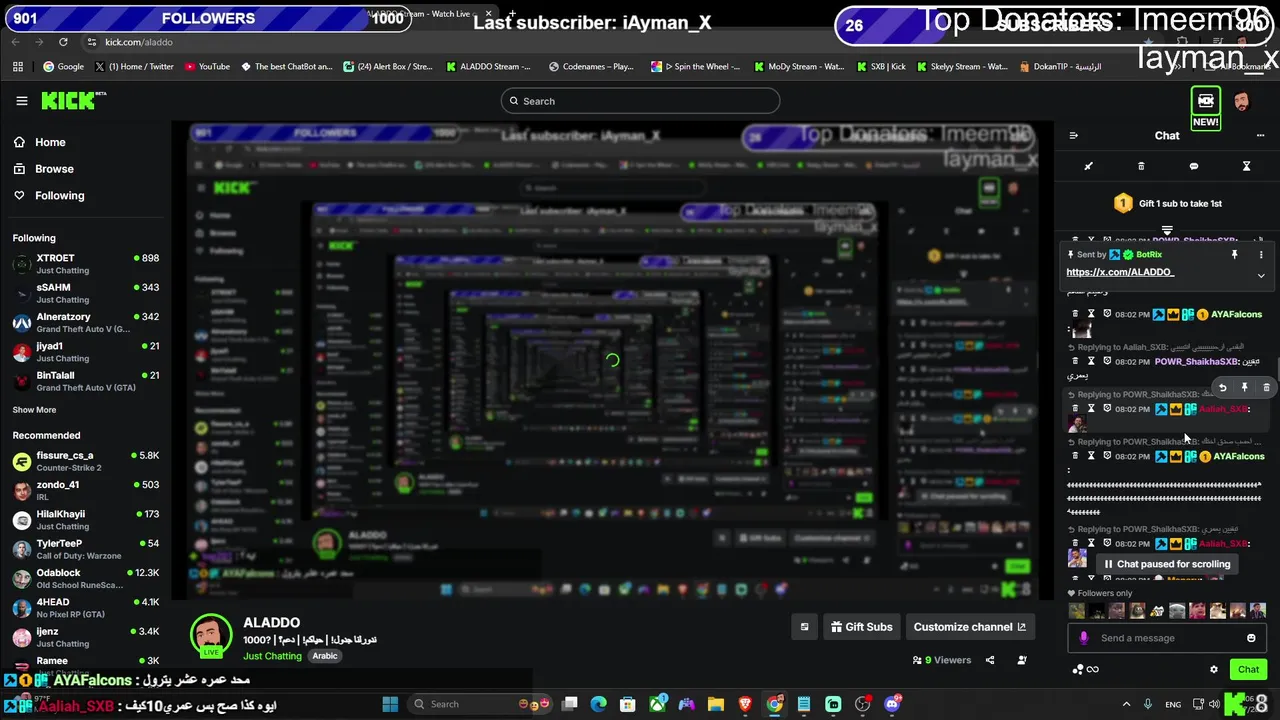
Task: Delete the POWR_ShaikhaSXB chat message
Action: coord(1075,361)
